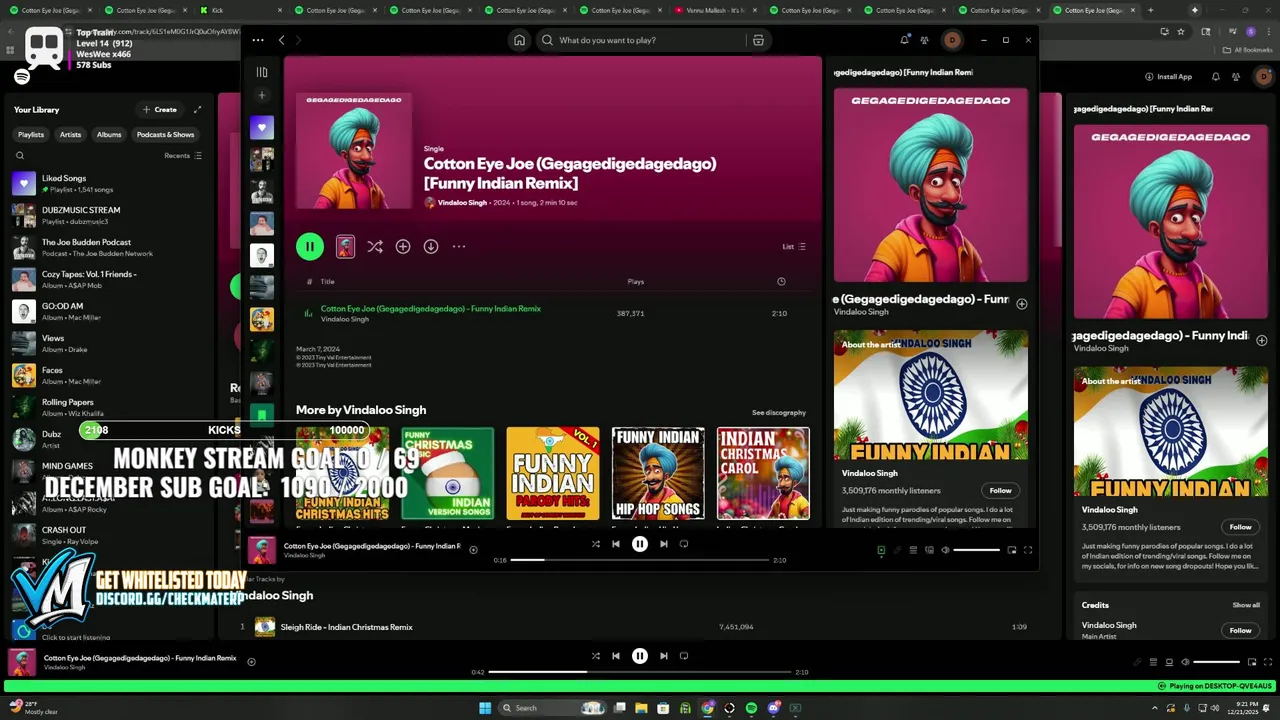Open Sleigh Ride - Indian Christmas Remix in background window
Viewport: 1280px width, 720px height.
[346, 627]
